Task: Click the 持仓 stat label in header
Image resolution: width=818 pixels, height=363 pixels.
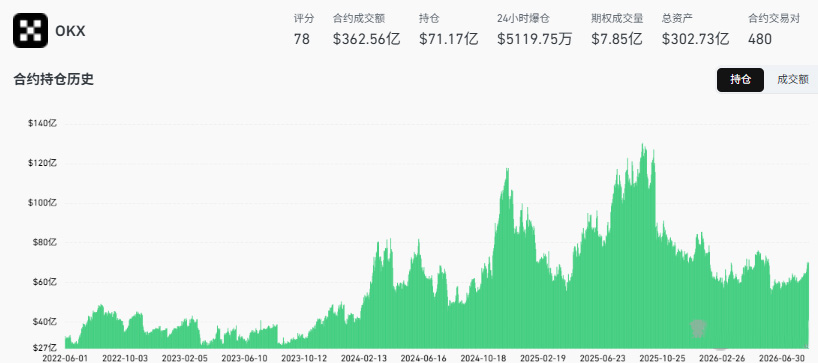Action: point(429,19)
